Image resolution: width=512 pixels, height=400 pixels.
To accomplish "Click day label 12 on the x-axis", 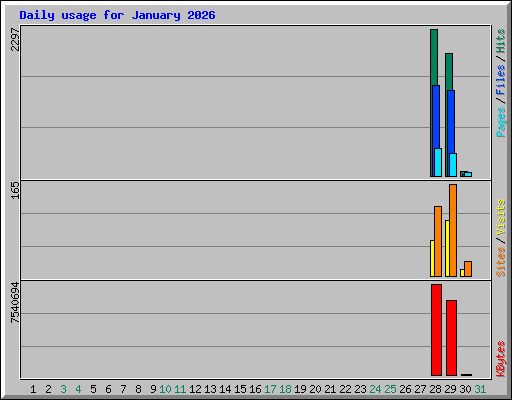I will click(x=195, y=389).
